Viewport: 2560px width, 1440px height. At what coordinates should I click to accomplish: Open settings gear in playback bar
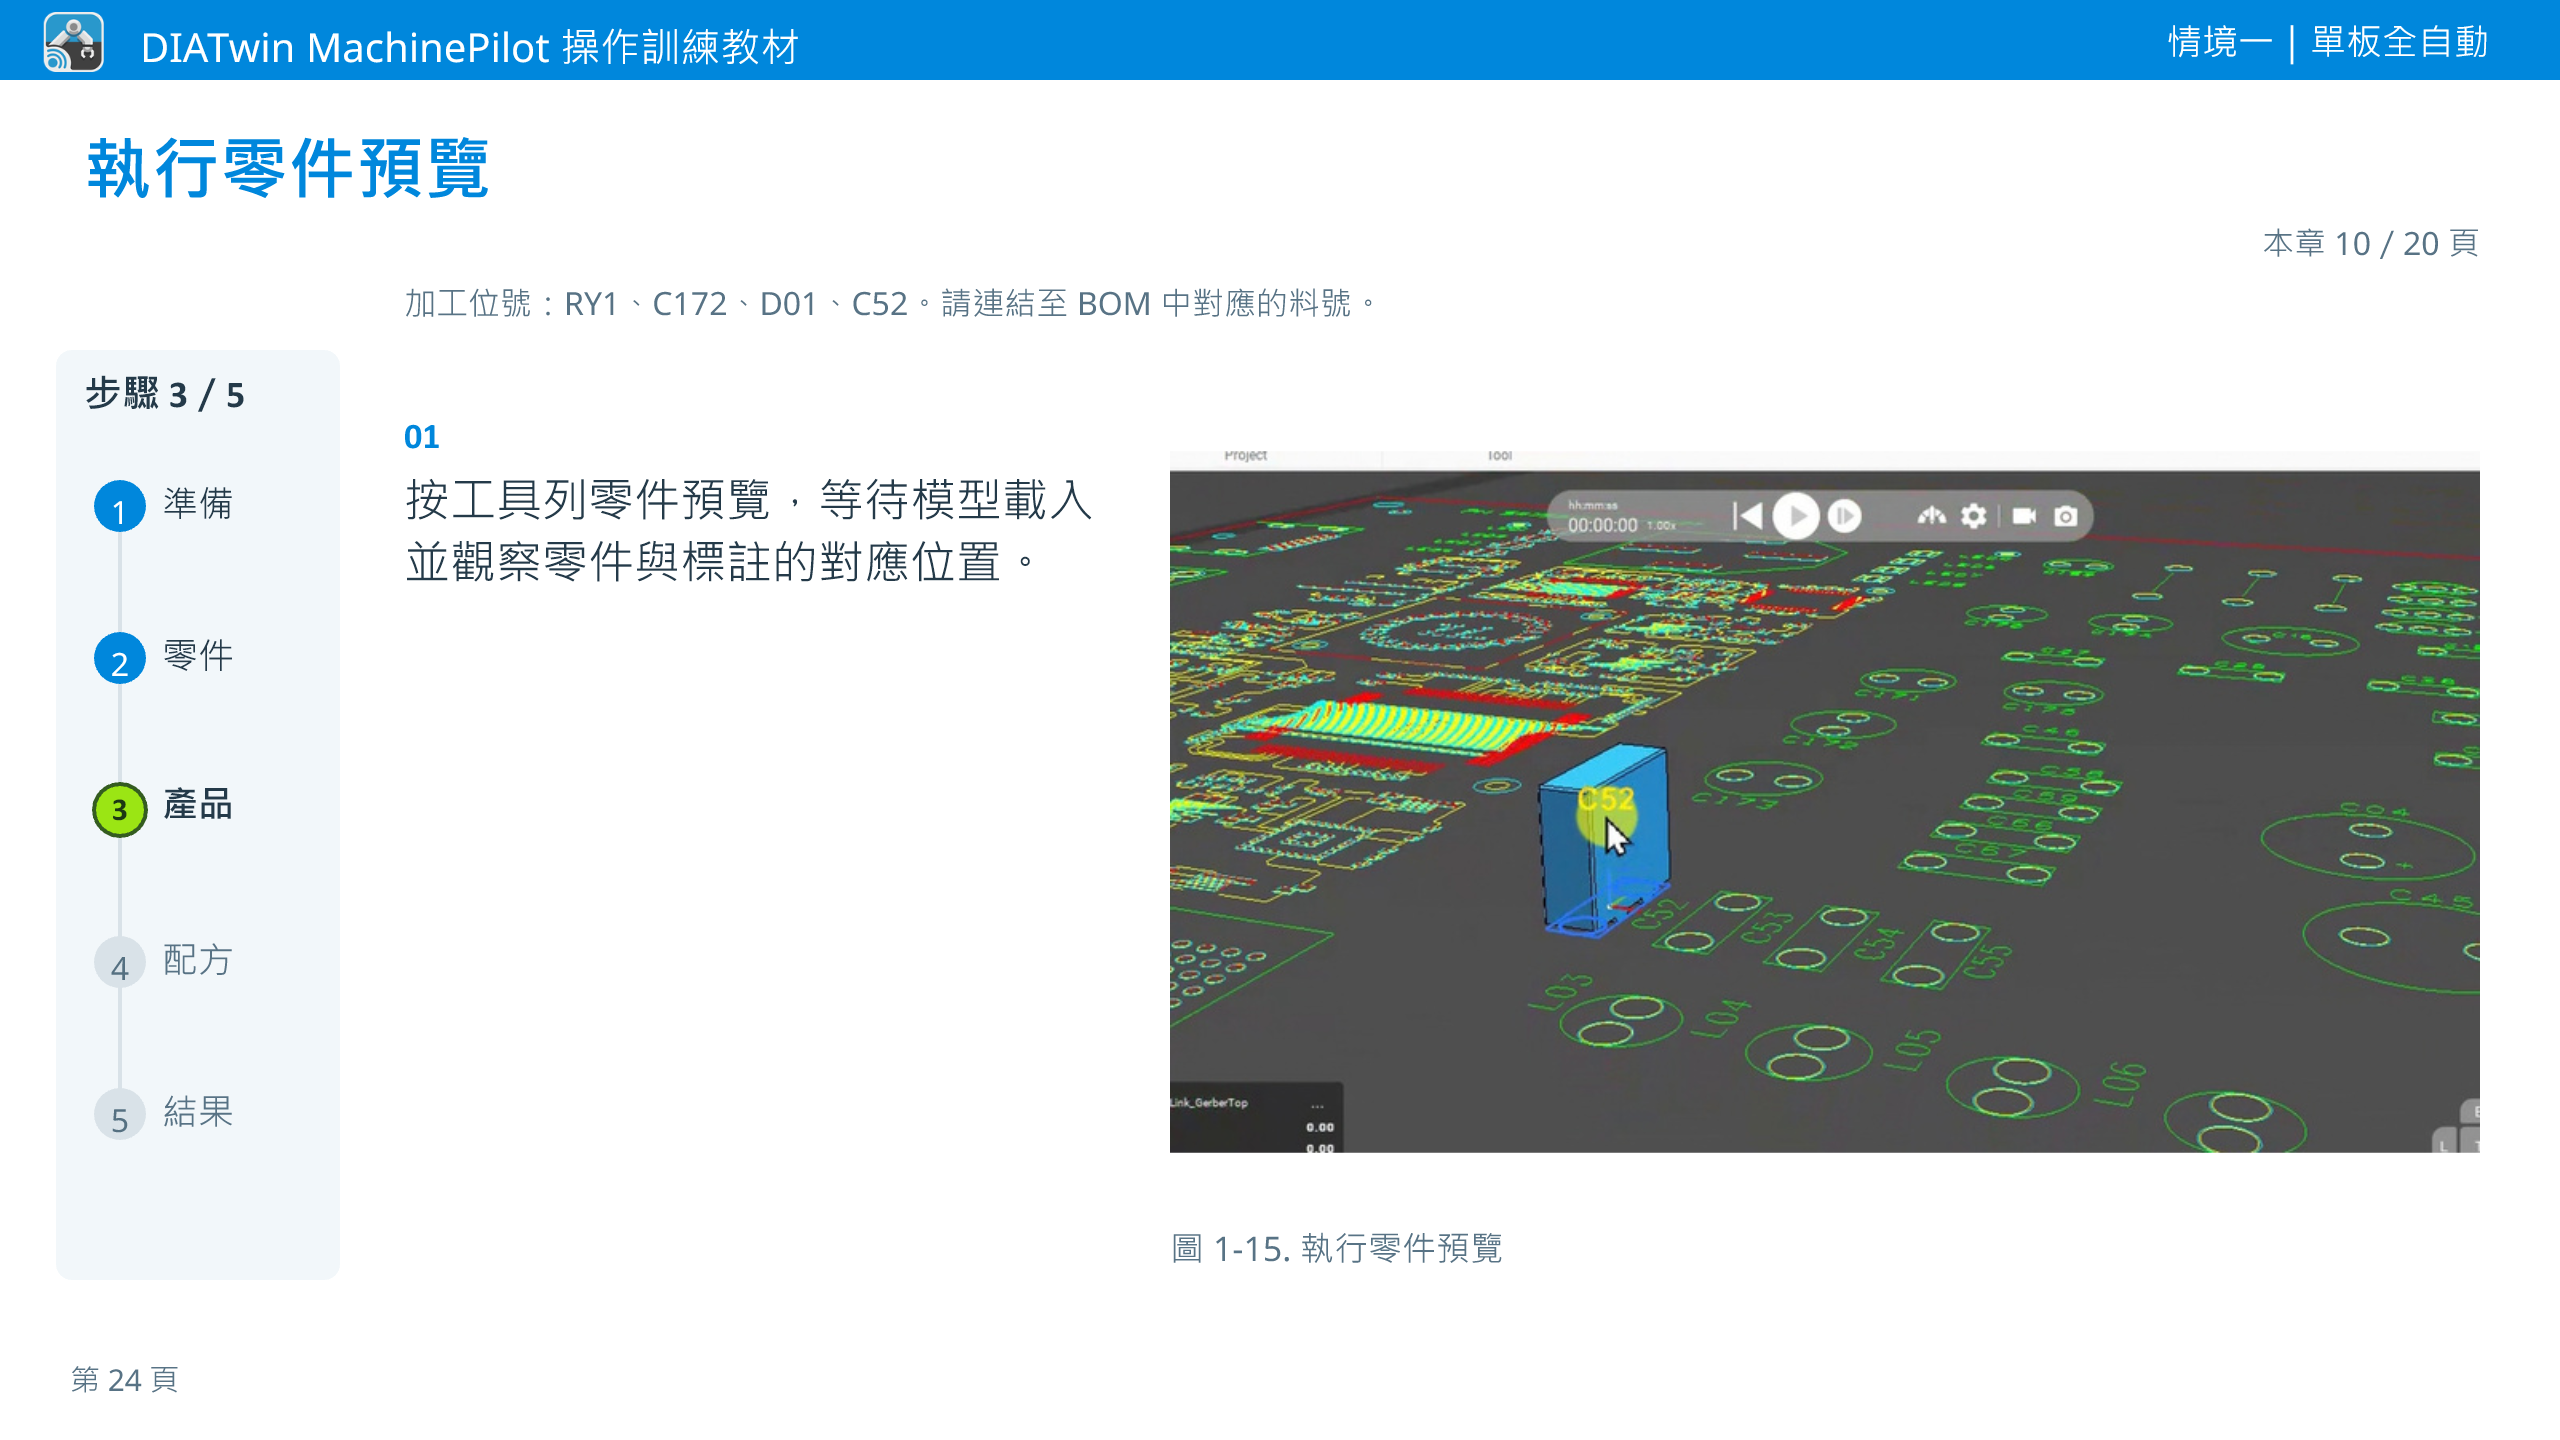click(1973, 516)
